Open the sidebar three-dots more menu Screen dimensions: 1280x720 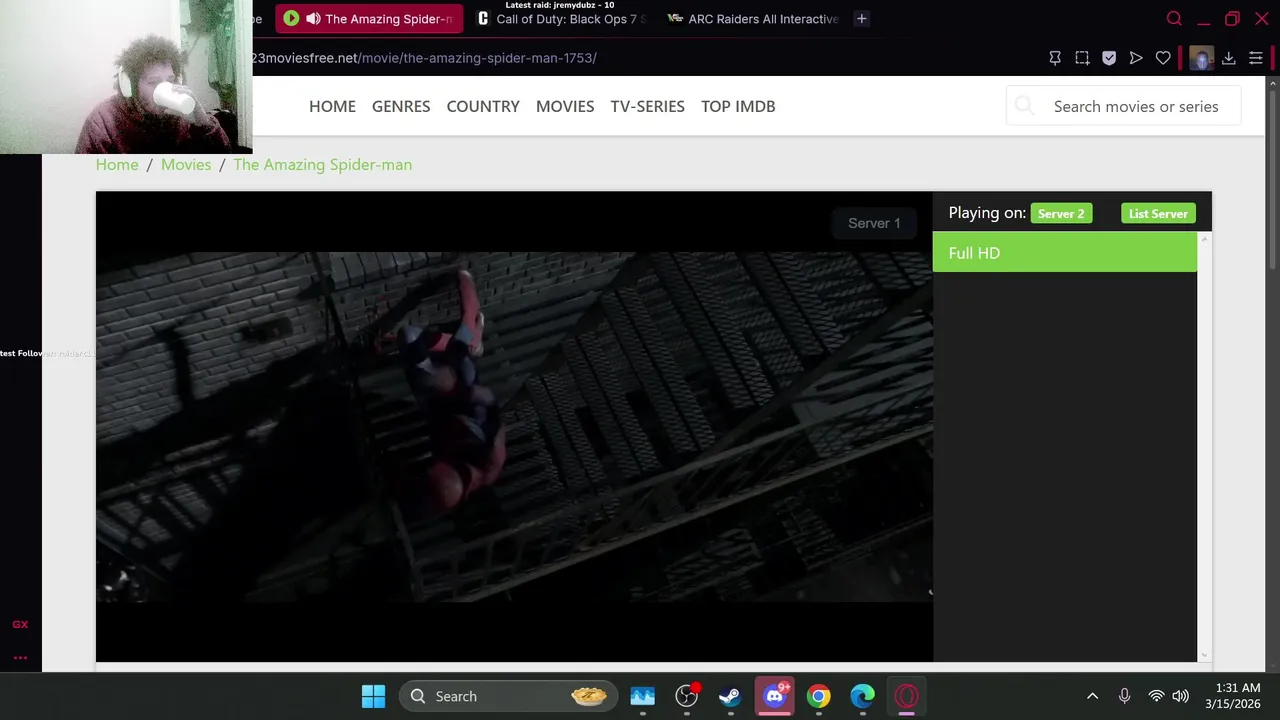click(20, 658)
